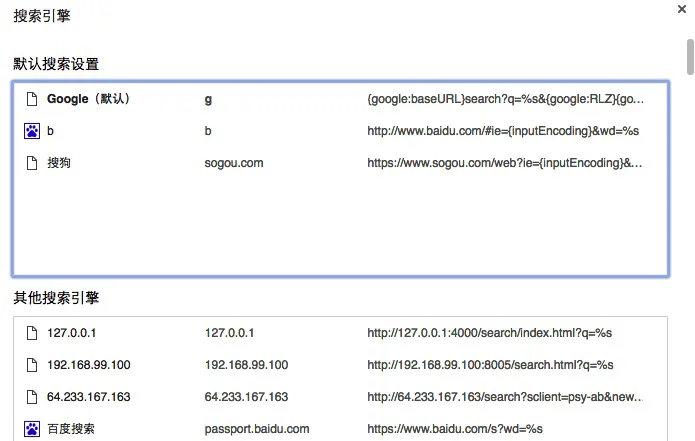Click the www.baidu.com/#ie= URL

pyautogui.click(x=503, y=131)
